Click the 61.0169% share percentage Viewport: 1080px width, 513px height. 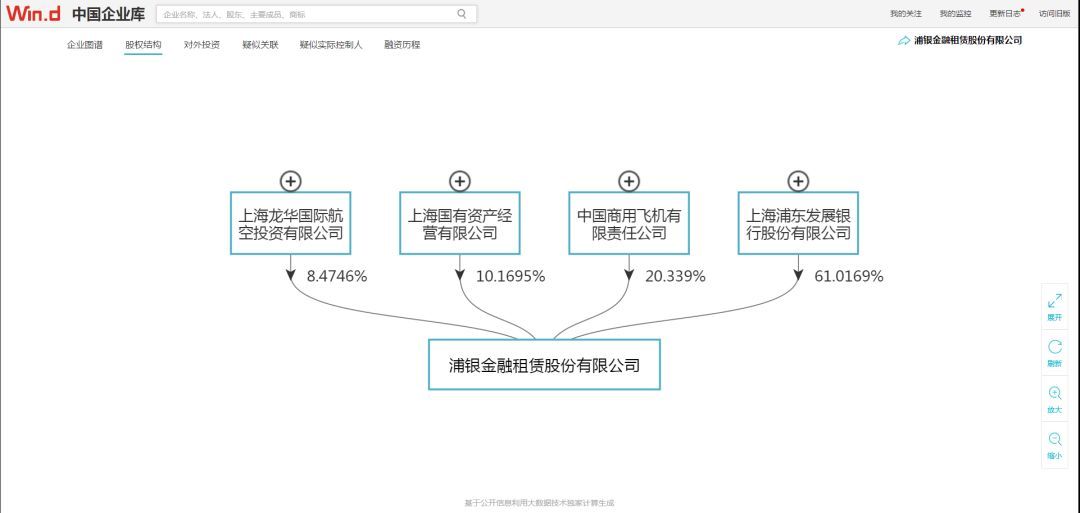(849, 277)
